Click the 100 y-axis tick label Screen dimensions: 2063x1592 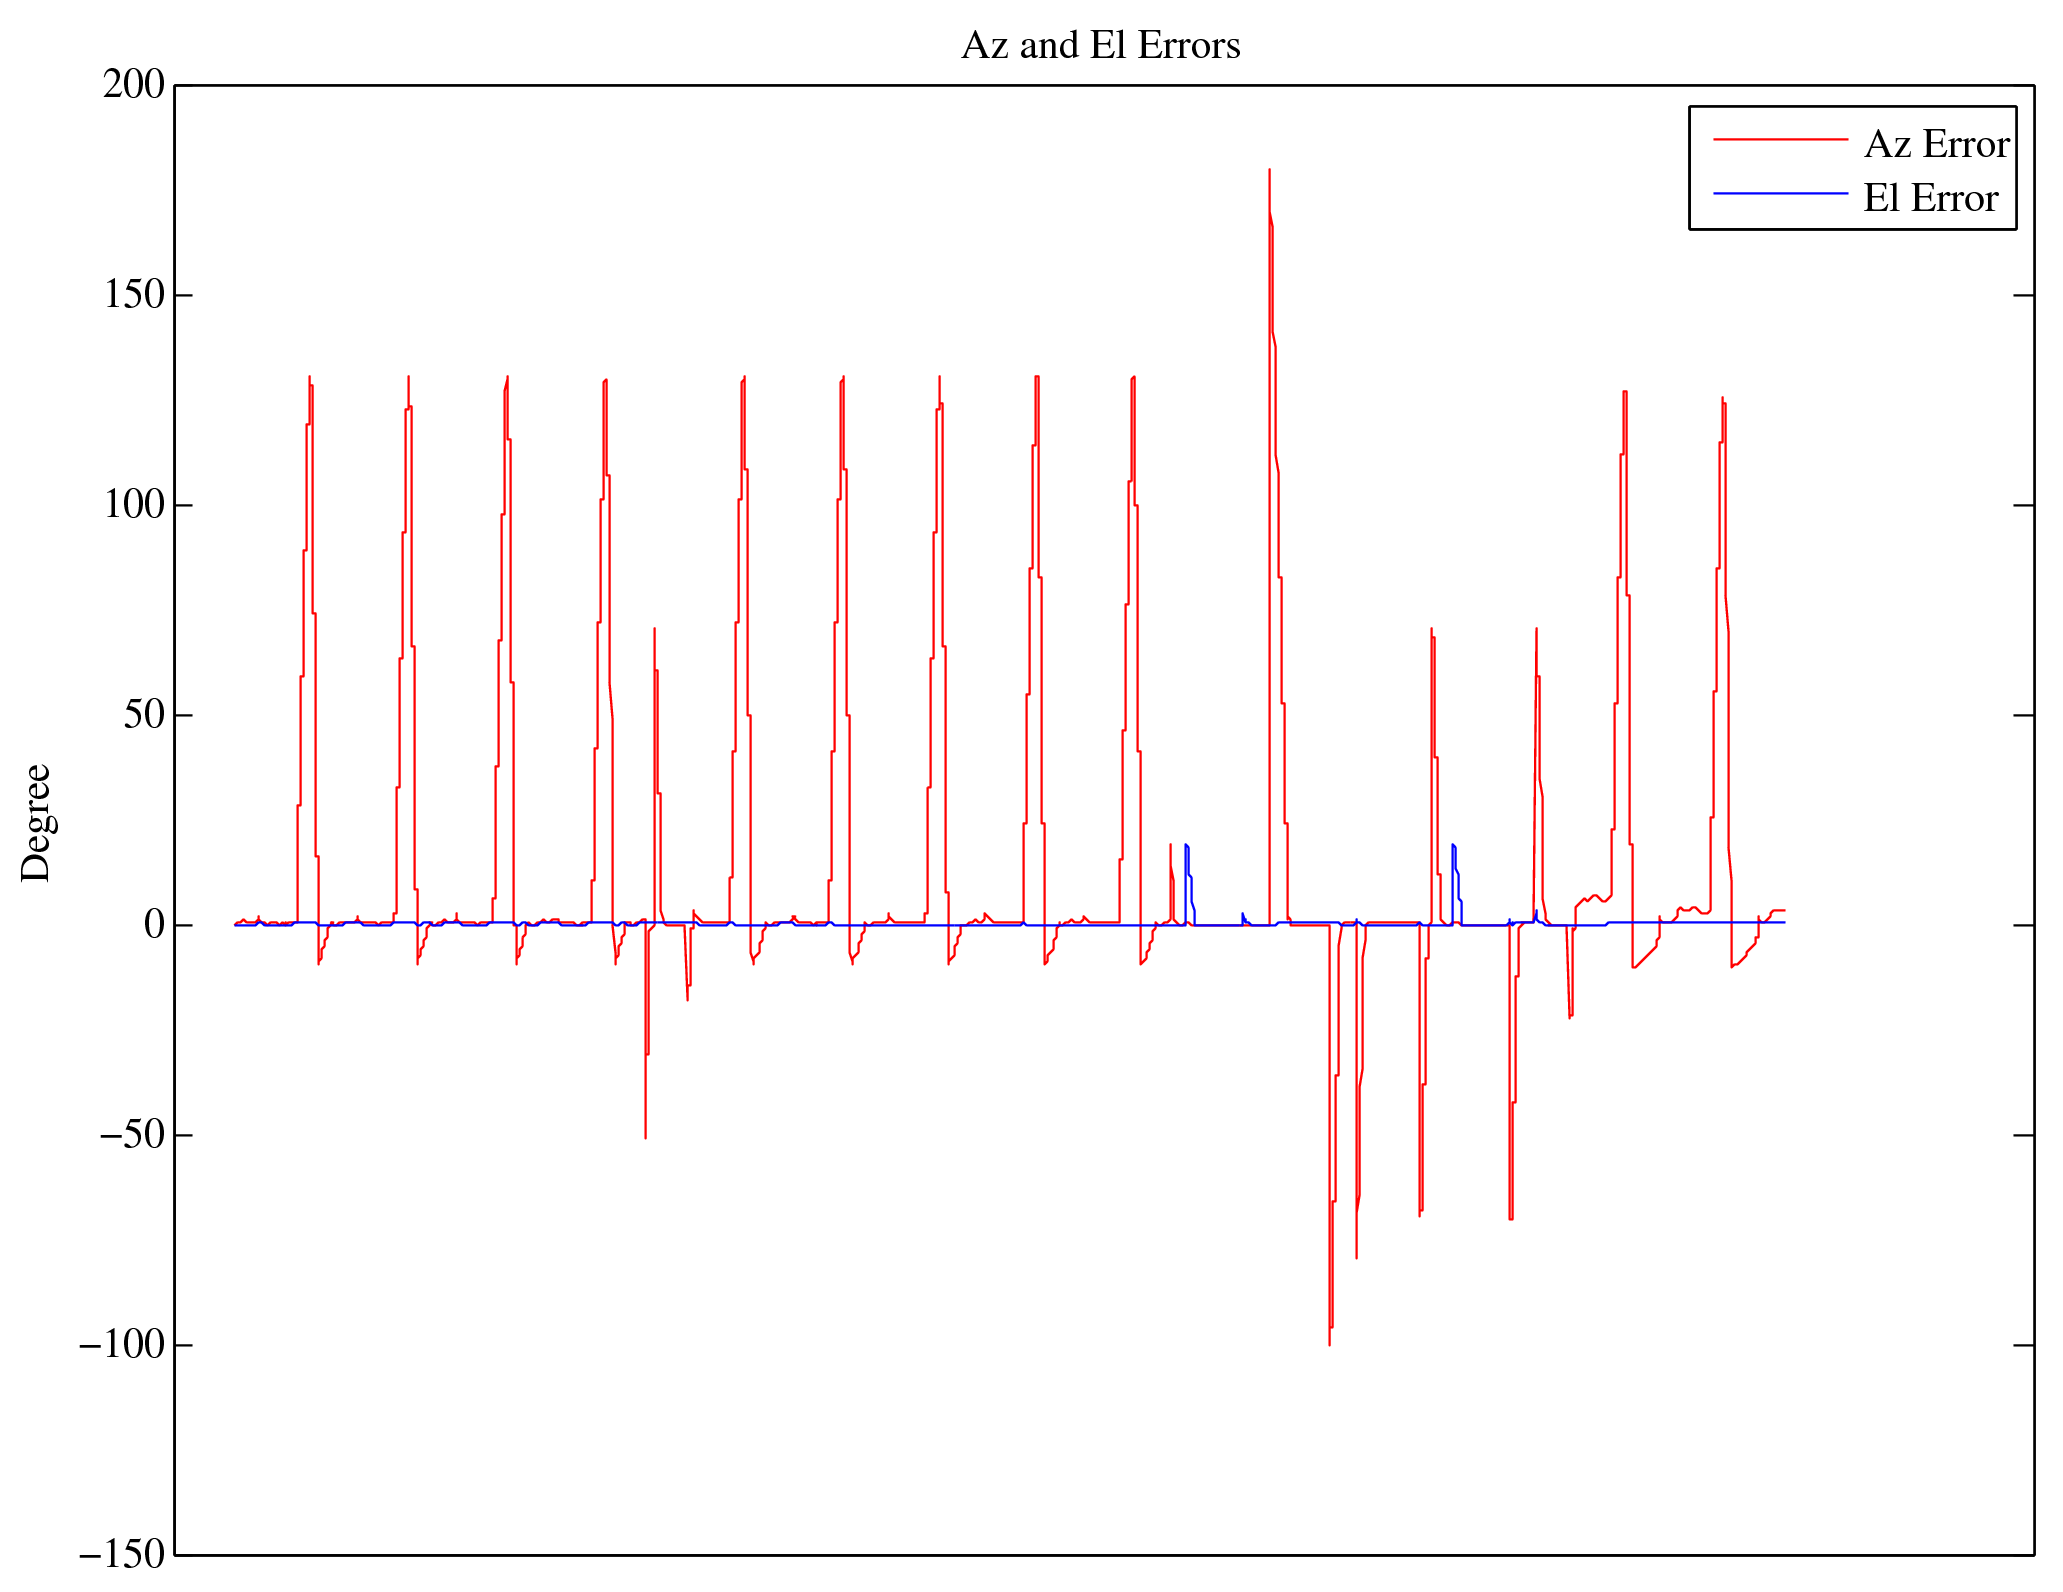tap(133, 505)
